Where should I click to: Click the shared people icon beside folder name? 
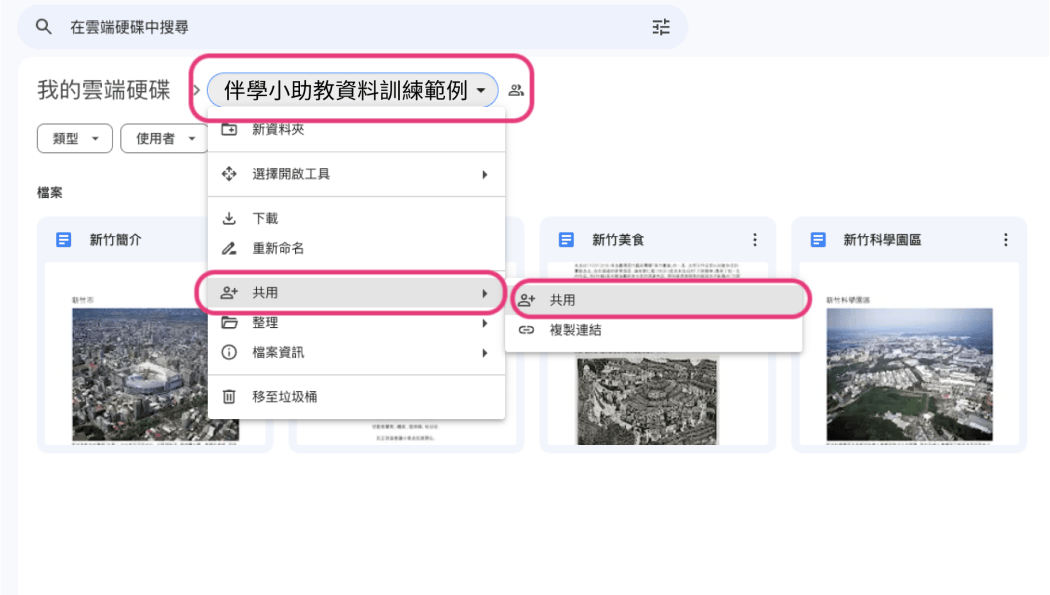pos(516,90)
